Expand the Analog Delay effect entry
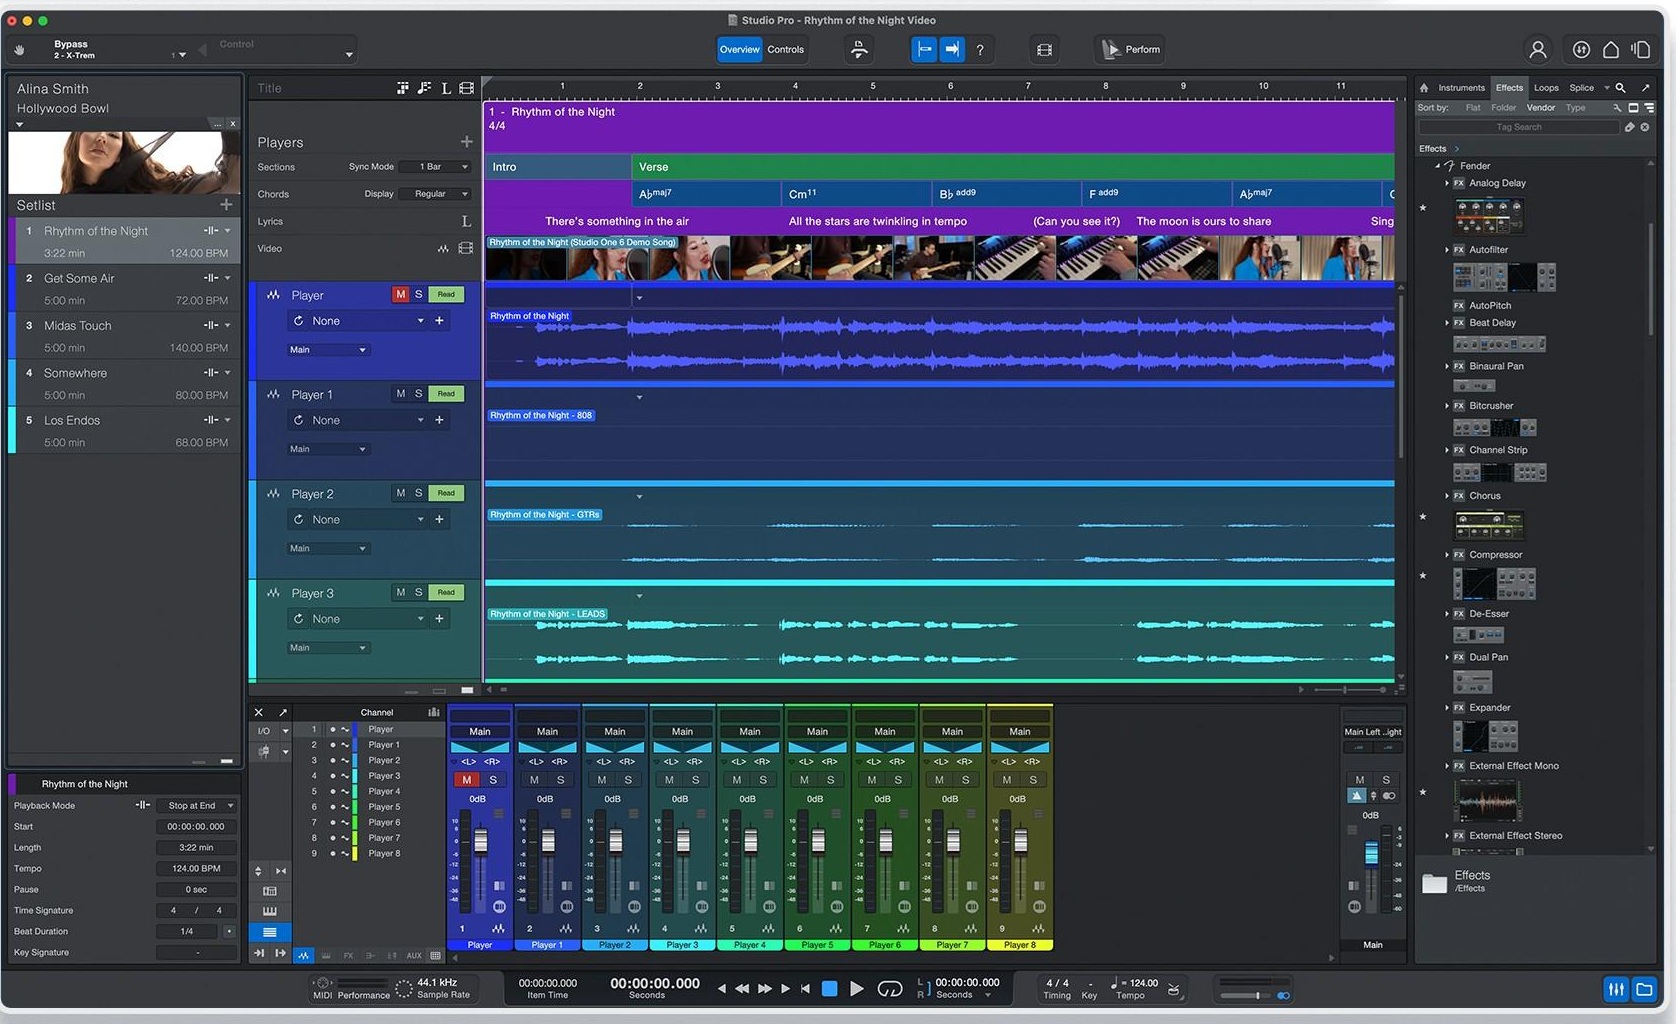 [1447, 183]
